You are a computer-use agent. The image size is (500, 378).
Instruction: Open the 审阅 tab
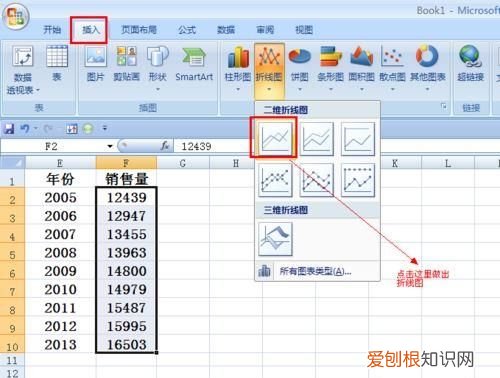pyautogui.click(x=265, y=30)
